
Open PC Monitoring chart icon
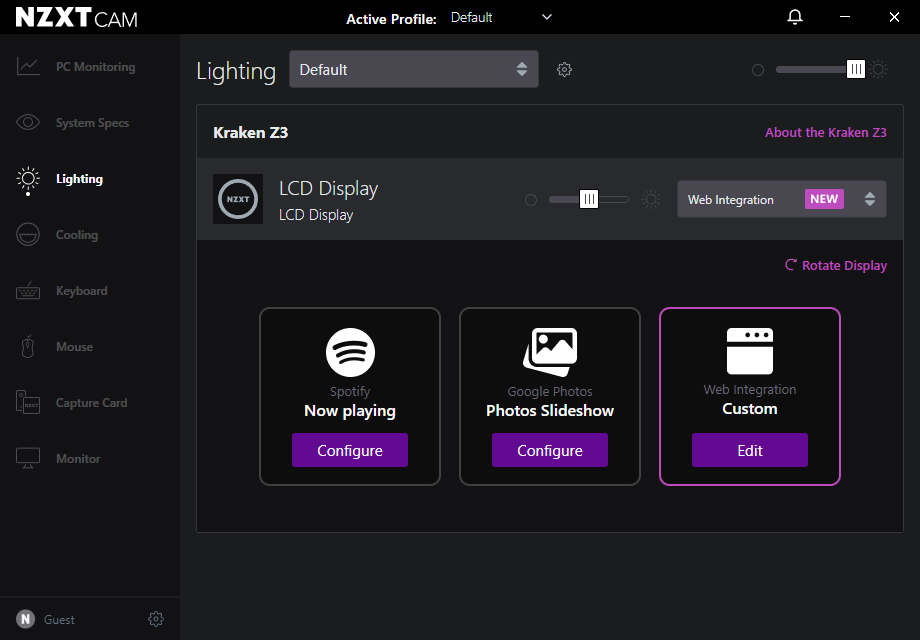click(x=28, y=67)
